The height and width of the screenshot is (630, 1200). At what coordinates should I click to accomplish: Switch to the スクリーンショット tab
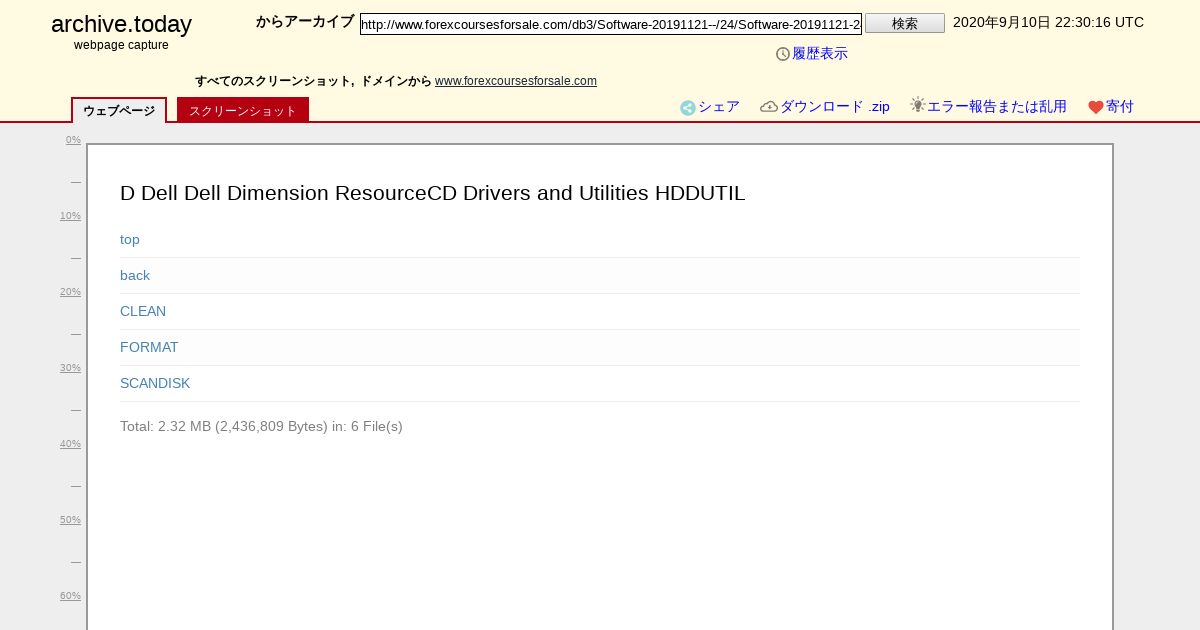243,110
